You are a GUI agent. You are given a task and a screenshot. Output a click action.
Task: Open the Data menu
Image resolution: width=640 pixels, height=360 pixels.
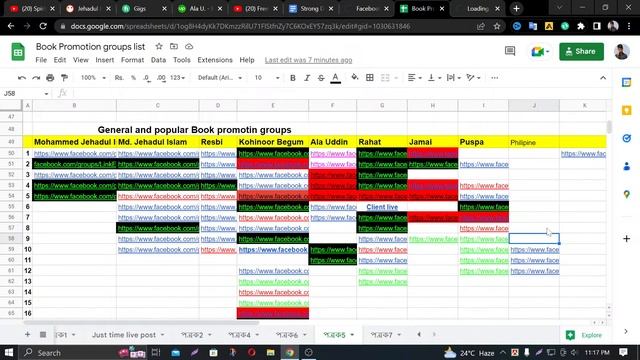pos(158,60)
